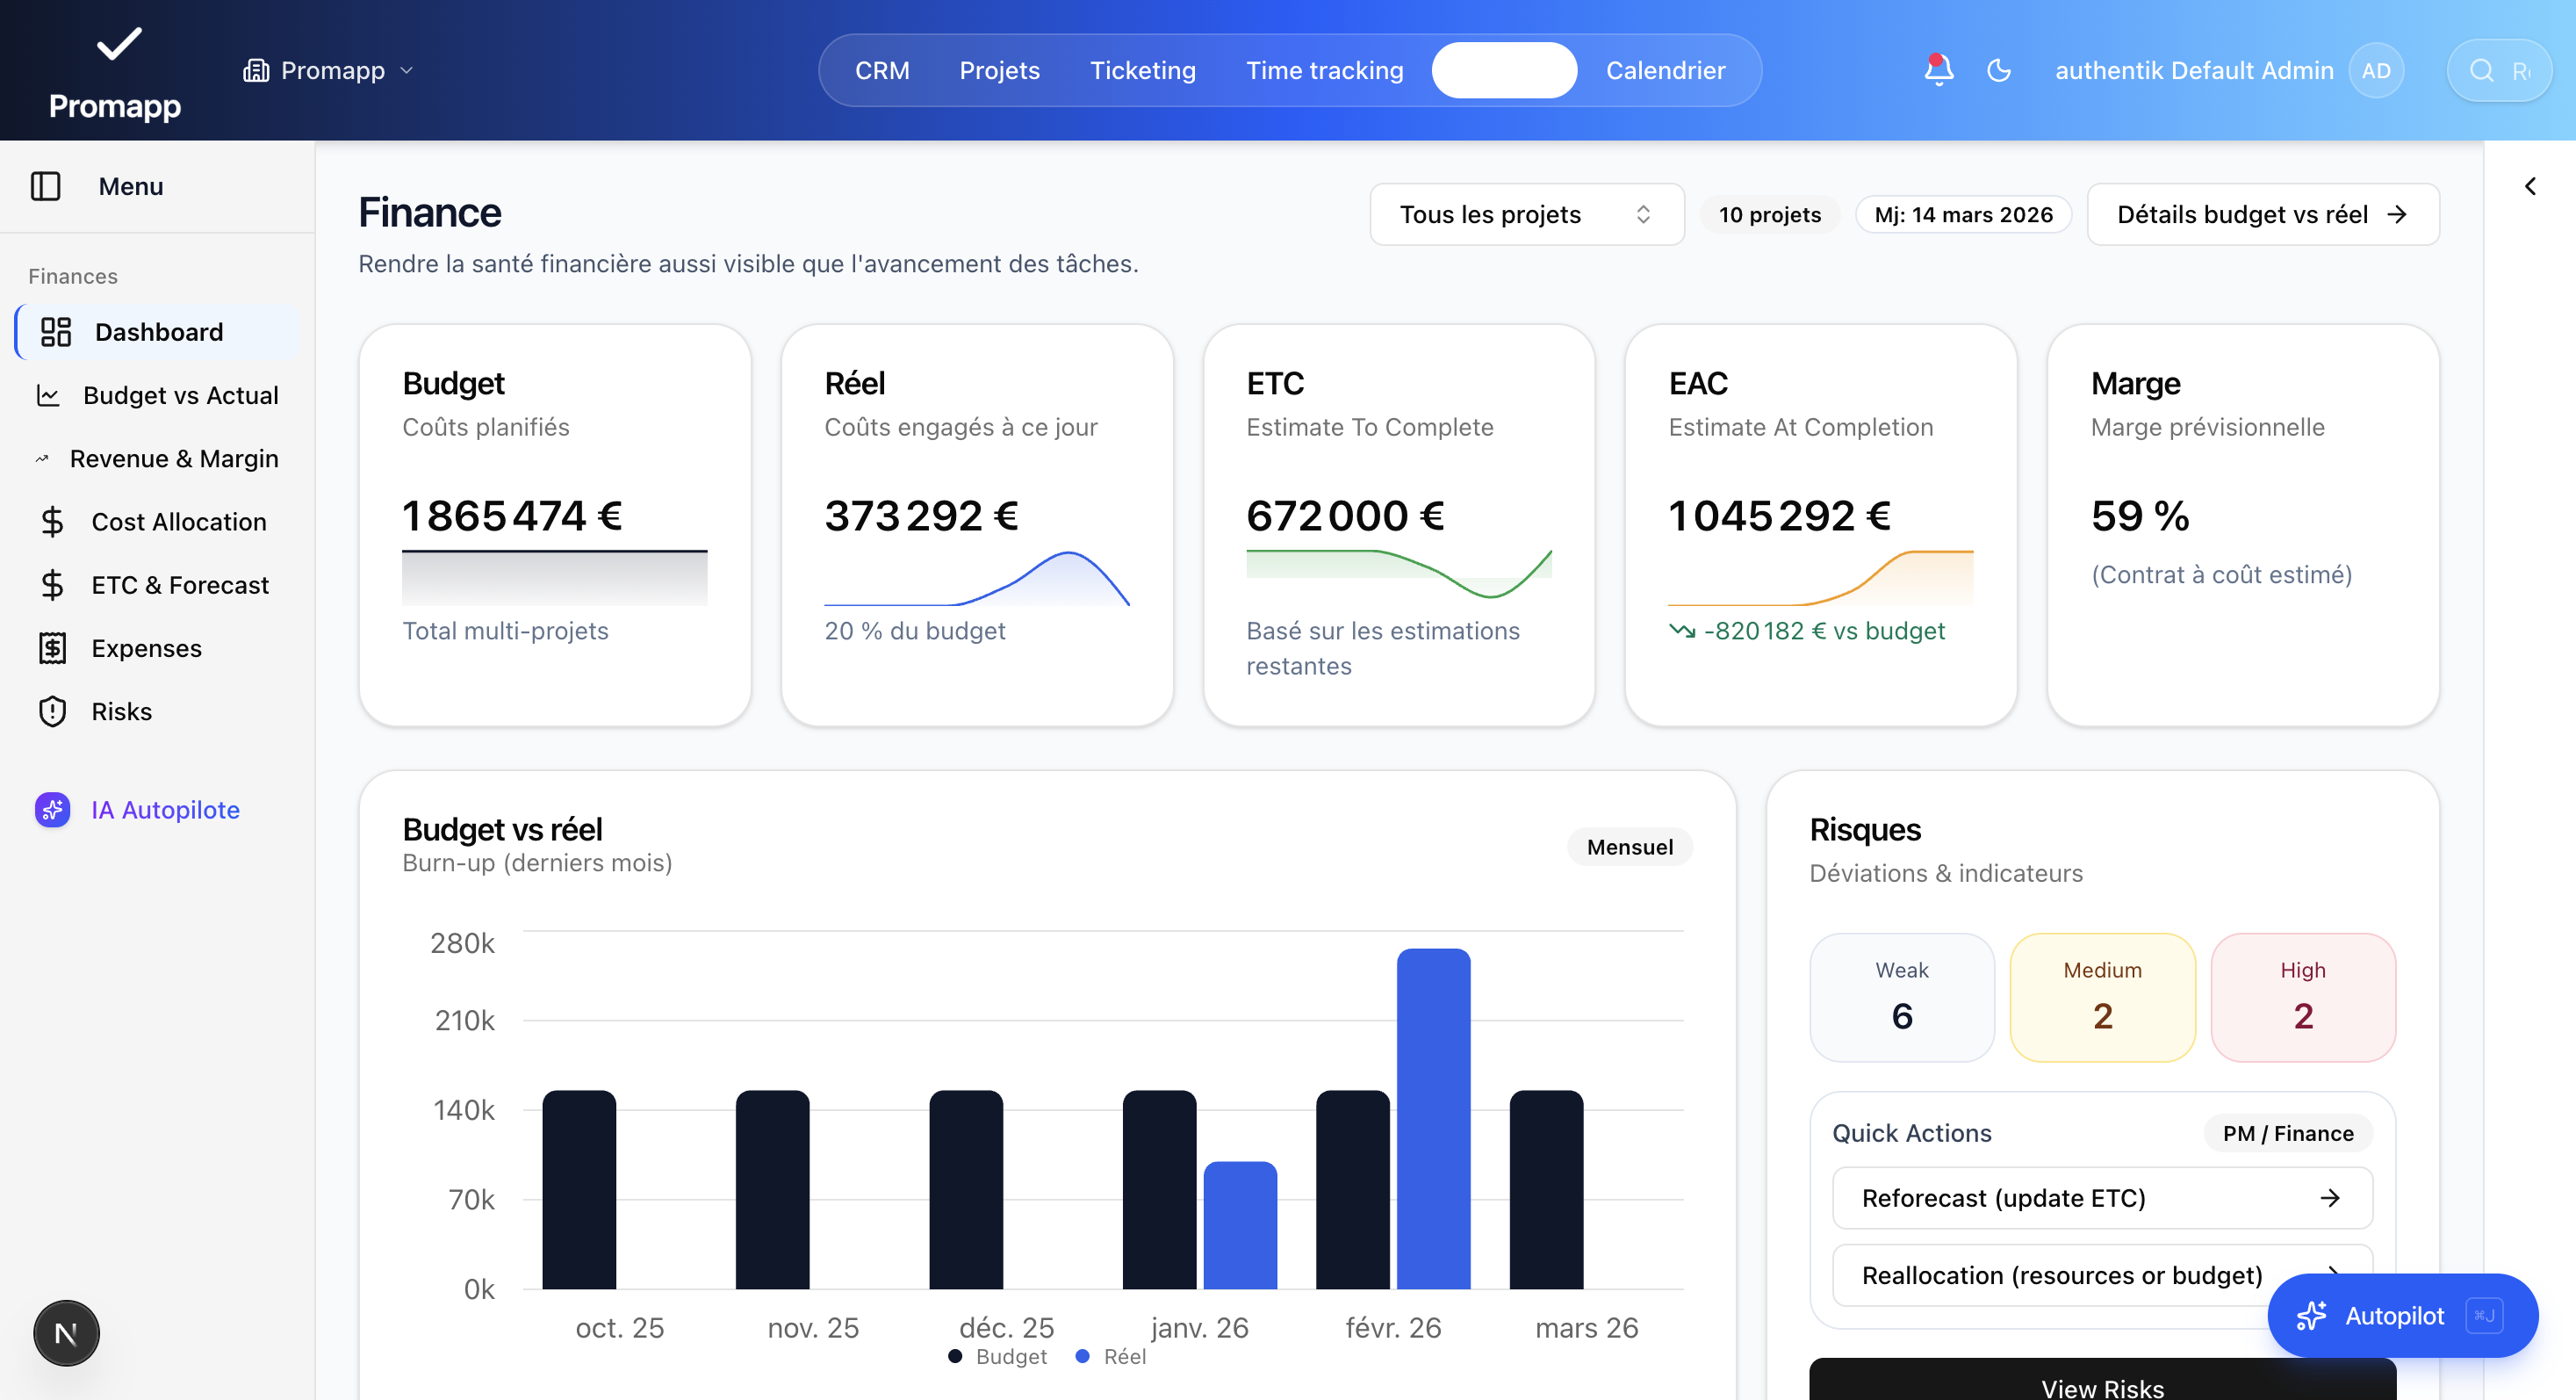Open the Ticketing tab
Viewport: 2576px width, 1400px height.
click(x=1143, y=70)
